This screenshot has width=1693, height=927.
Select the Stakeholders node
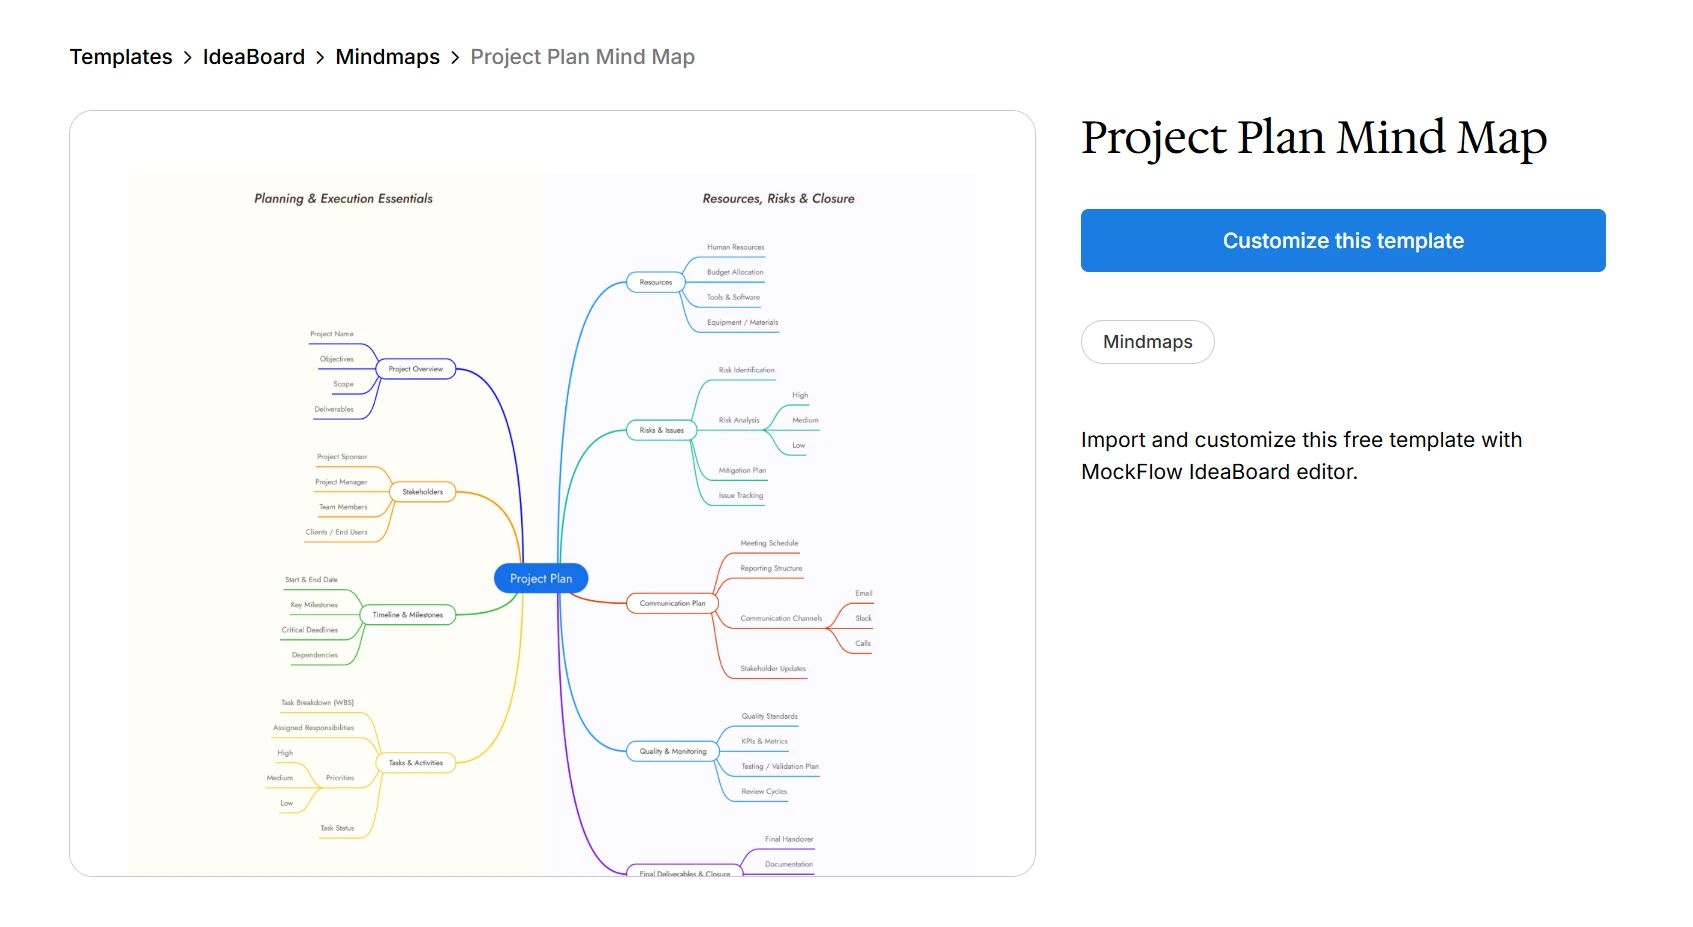point(423,492)
